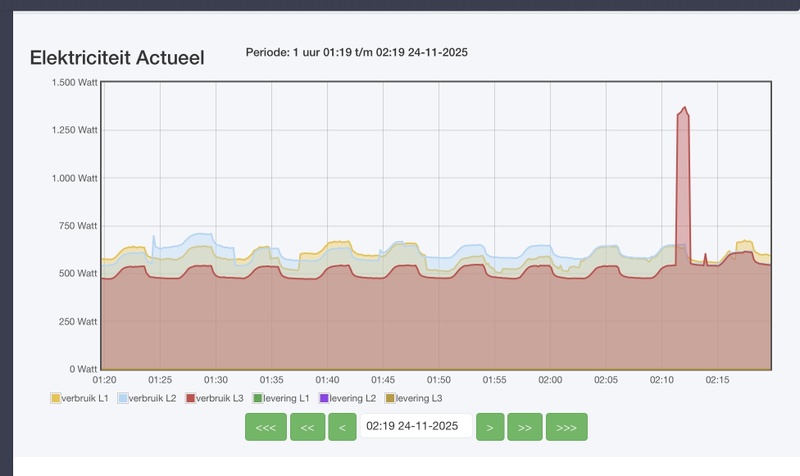Click the >> step forward button
The image size is (800, 476).
(x=525, y=427)
